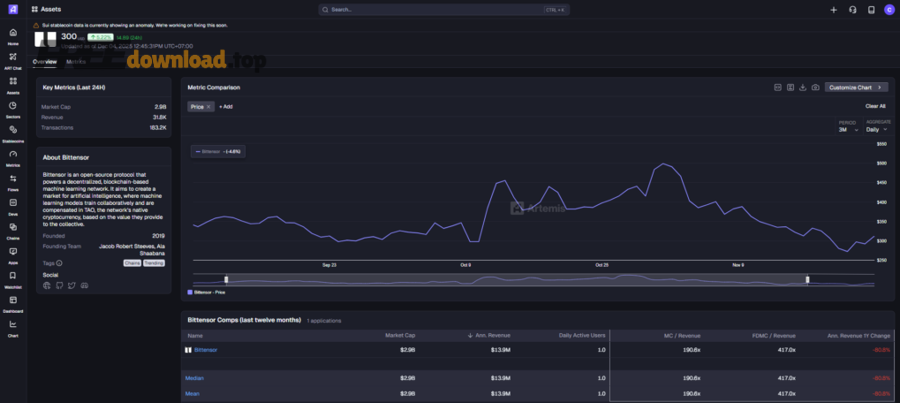Open ART Chat from the sidebar
This screenshot has width=900, height=403.
pos(13,61)
